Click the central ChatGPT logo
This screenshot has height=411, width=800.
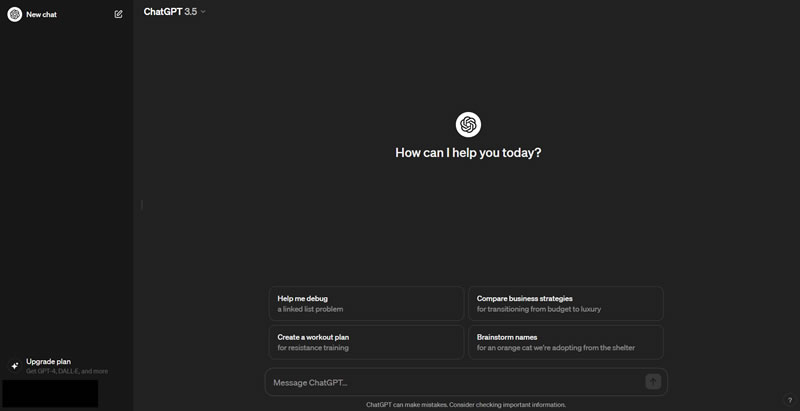(468, 124)
